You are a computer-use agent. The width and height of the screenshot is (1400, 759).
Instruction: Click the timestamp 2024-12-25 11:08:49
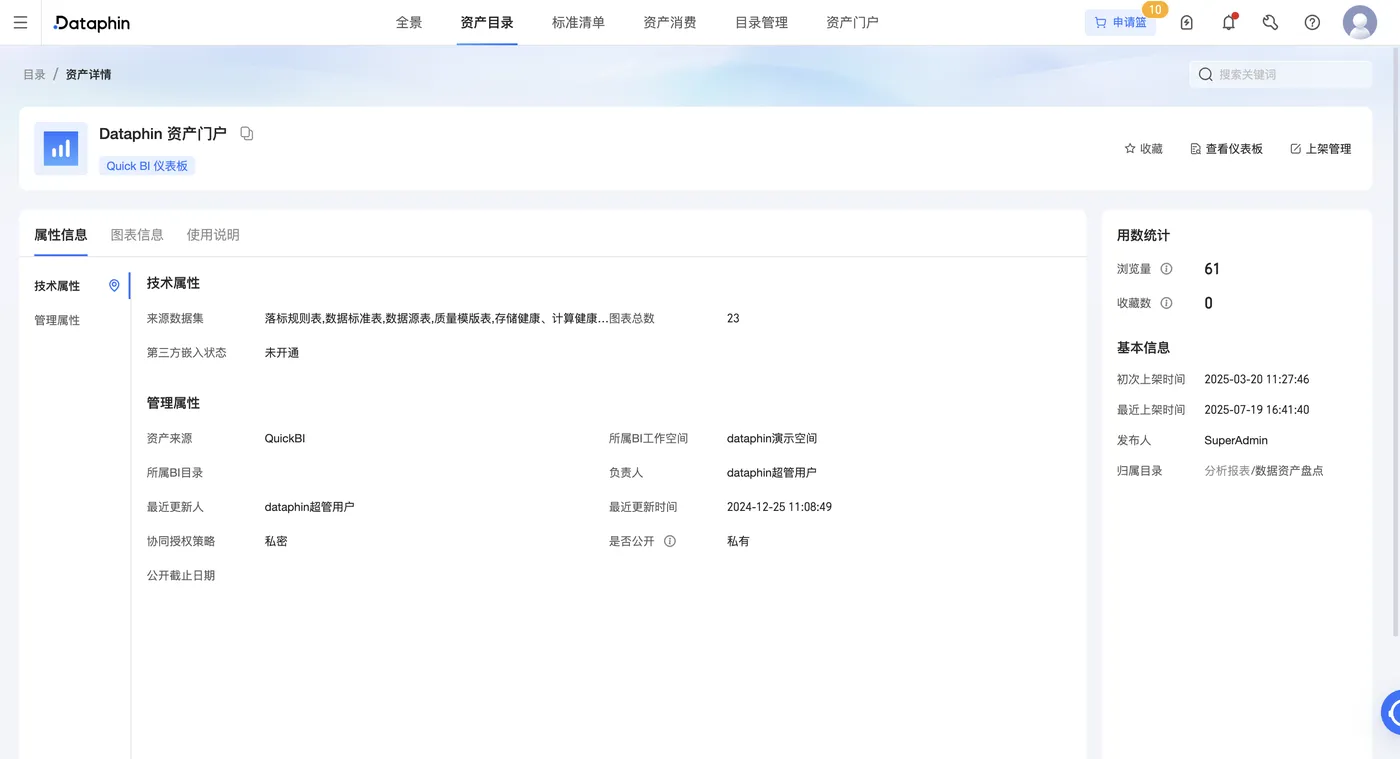point(779,507)
